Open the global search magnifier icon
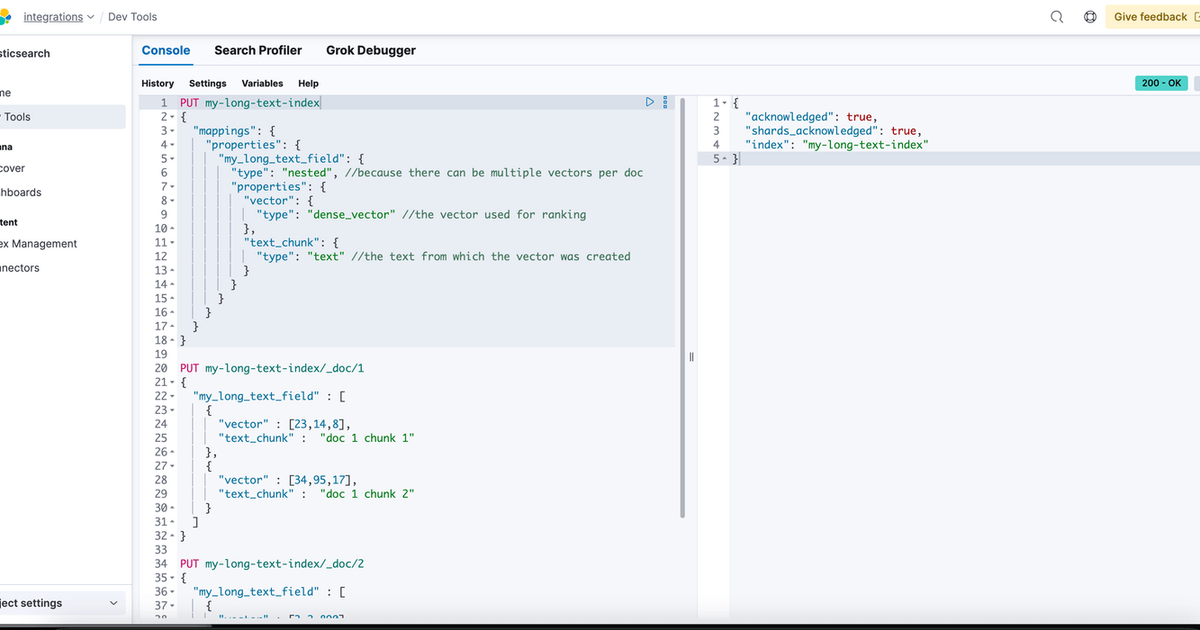Viewport: 1200px width, 630px height. point(1057,17)
